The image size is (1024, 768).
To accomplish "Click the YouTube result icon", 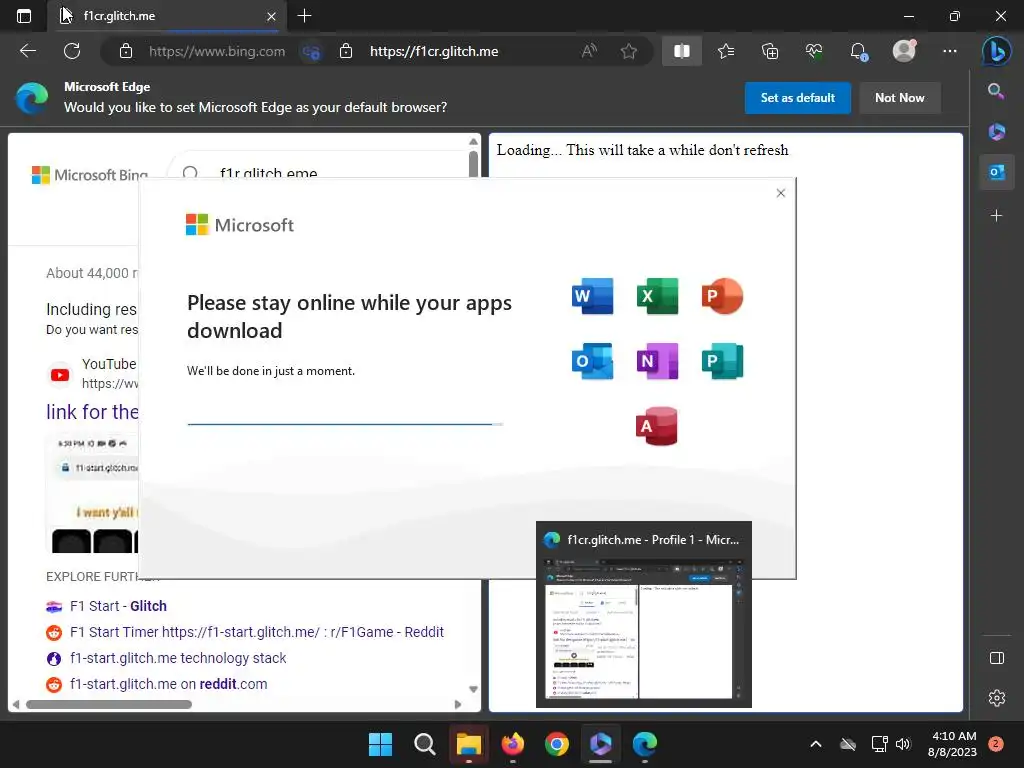I will (60, 375).
